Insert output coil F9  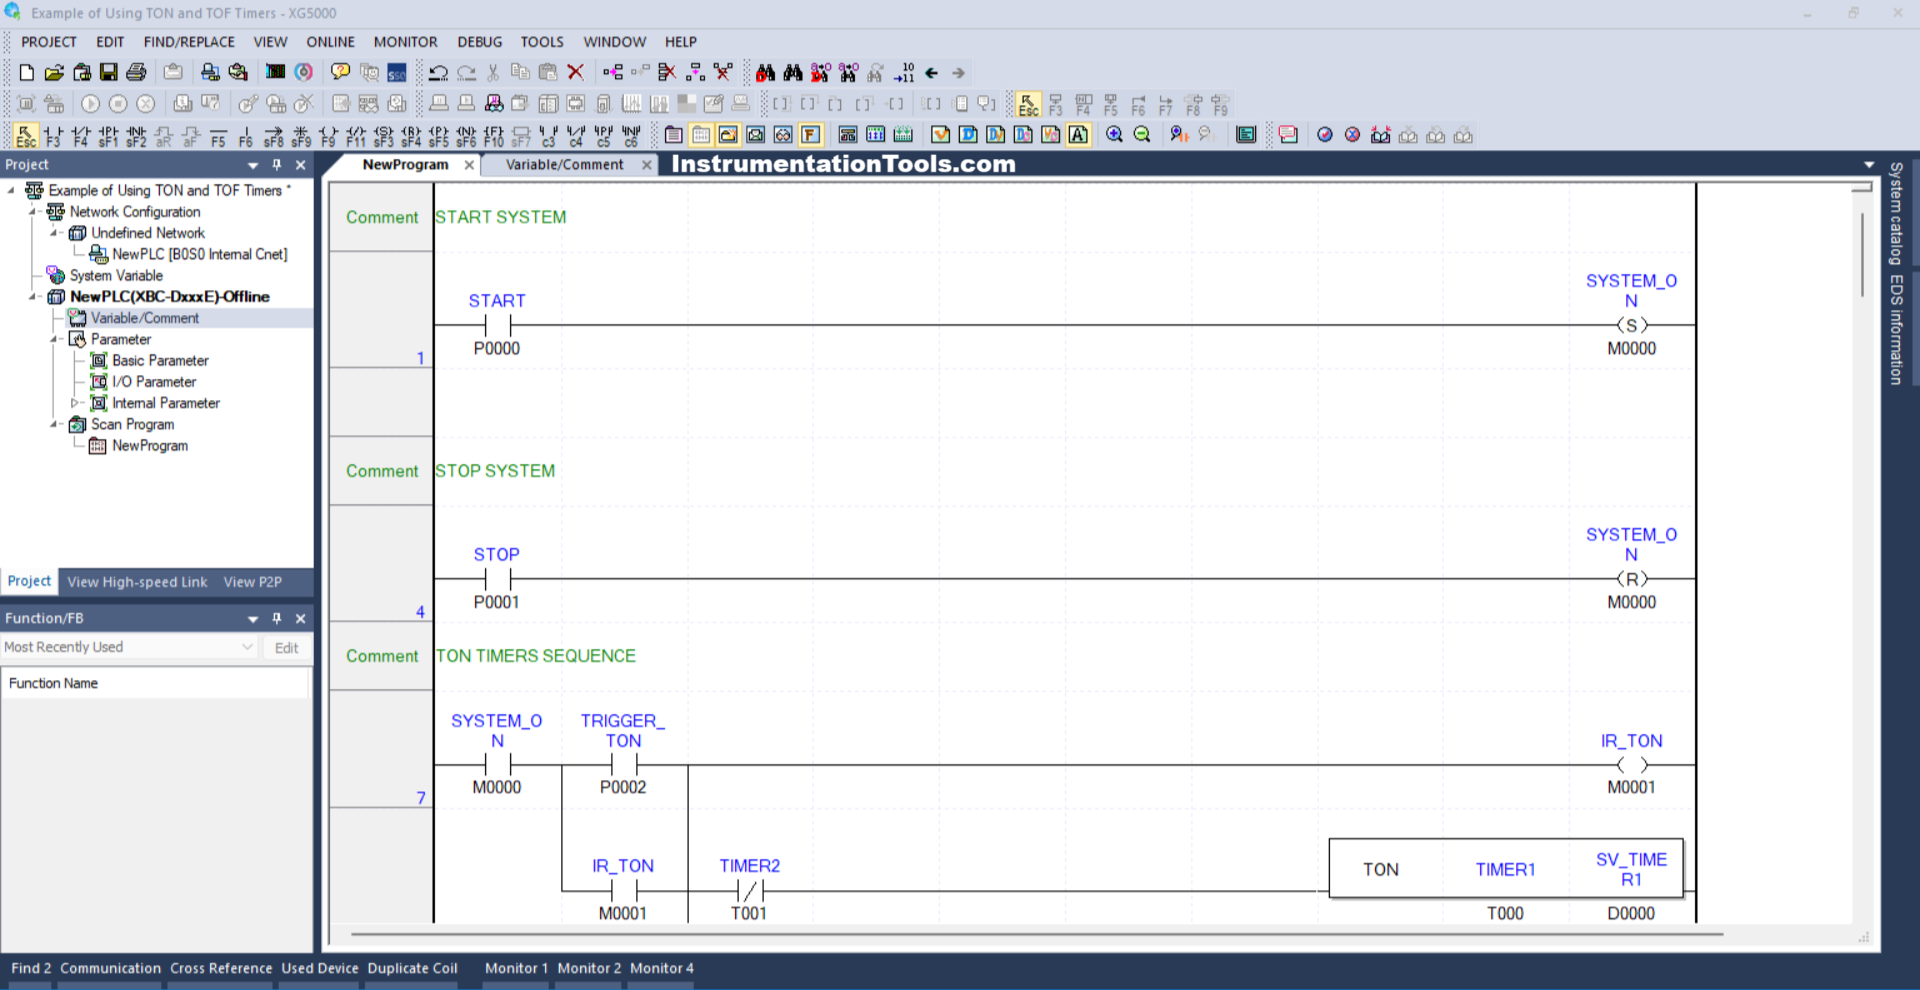tap(328, 135)
